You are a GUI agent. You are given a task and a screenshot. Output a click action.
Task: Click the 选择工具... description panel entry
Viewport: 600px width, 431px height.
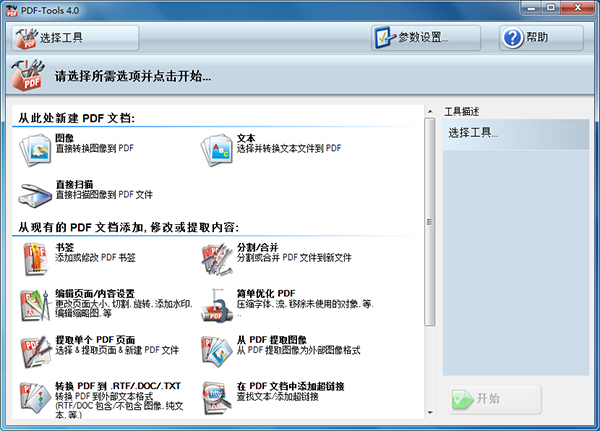pyautogui.click(x=516, y=134)
